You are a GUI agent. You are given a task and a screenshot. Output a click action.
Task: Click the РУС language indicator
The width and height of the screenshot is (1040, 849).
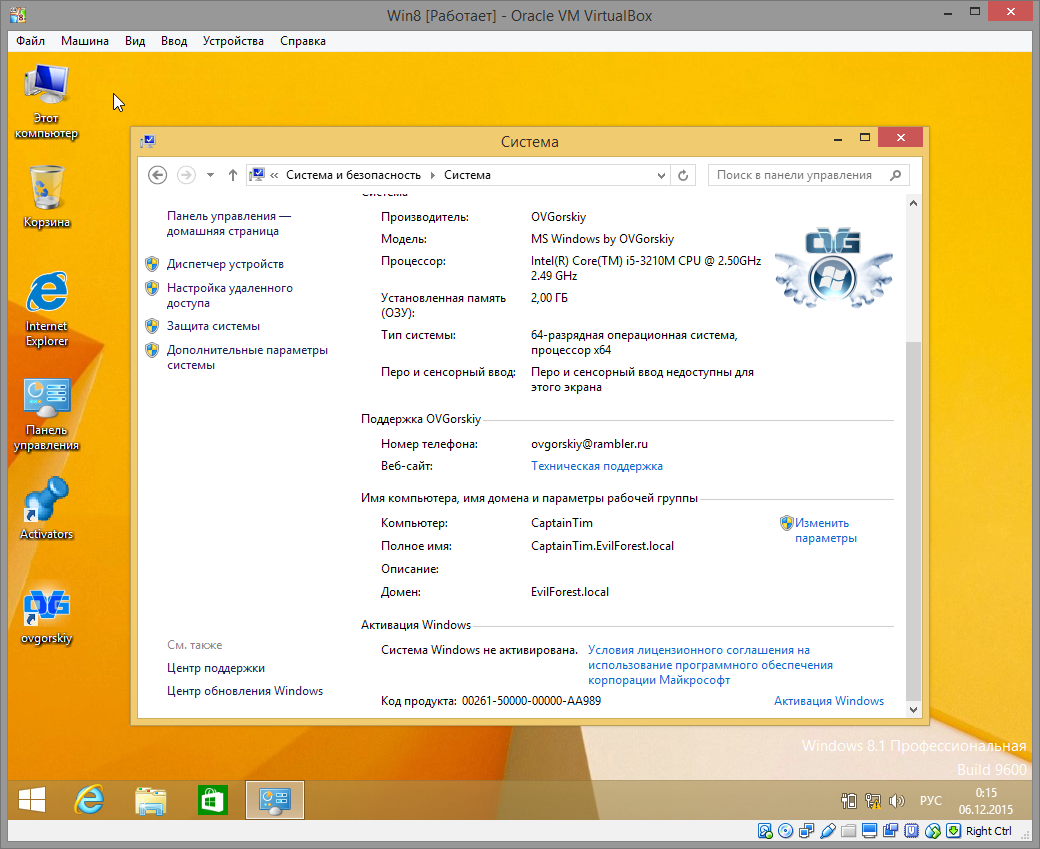click(x=930, y=801)
